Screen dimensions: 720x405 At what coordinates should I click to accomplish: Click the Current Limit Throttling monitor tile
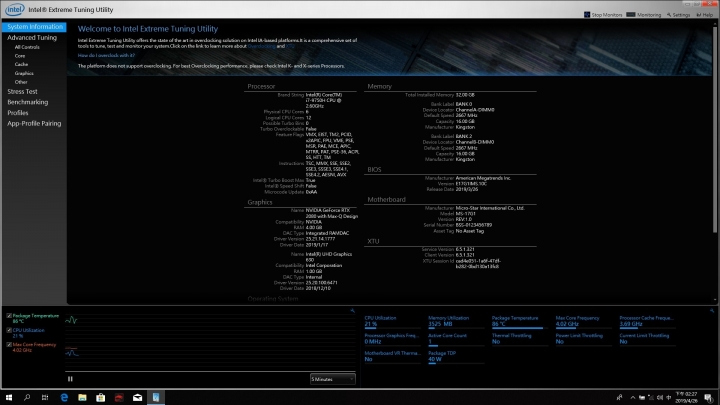[x=647, y=339]
